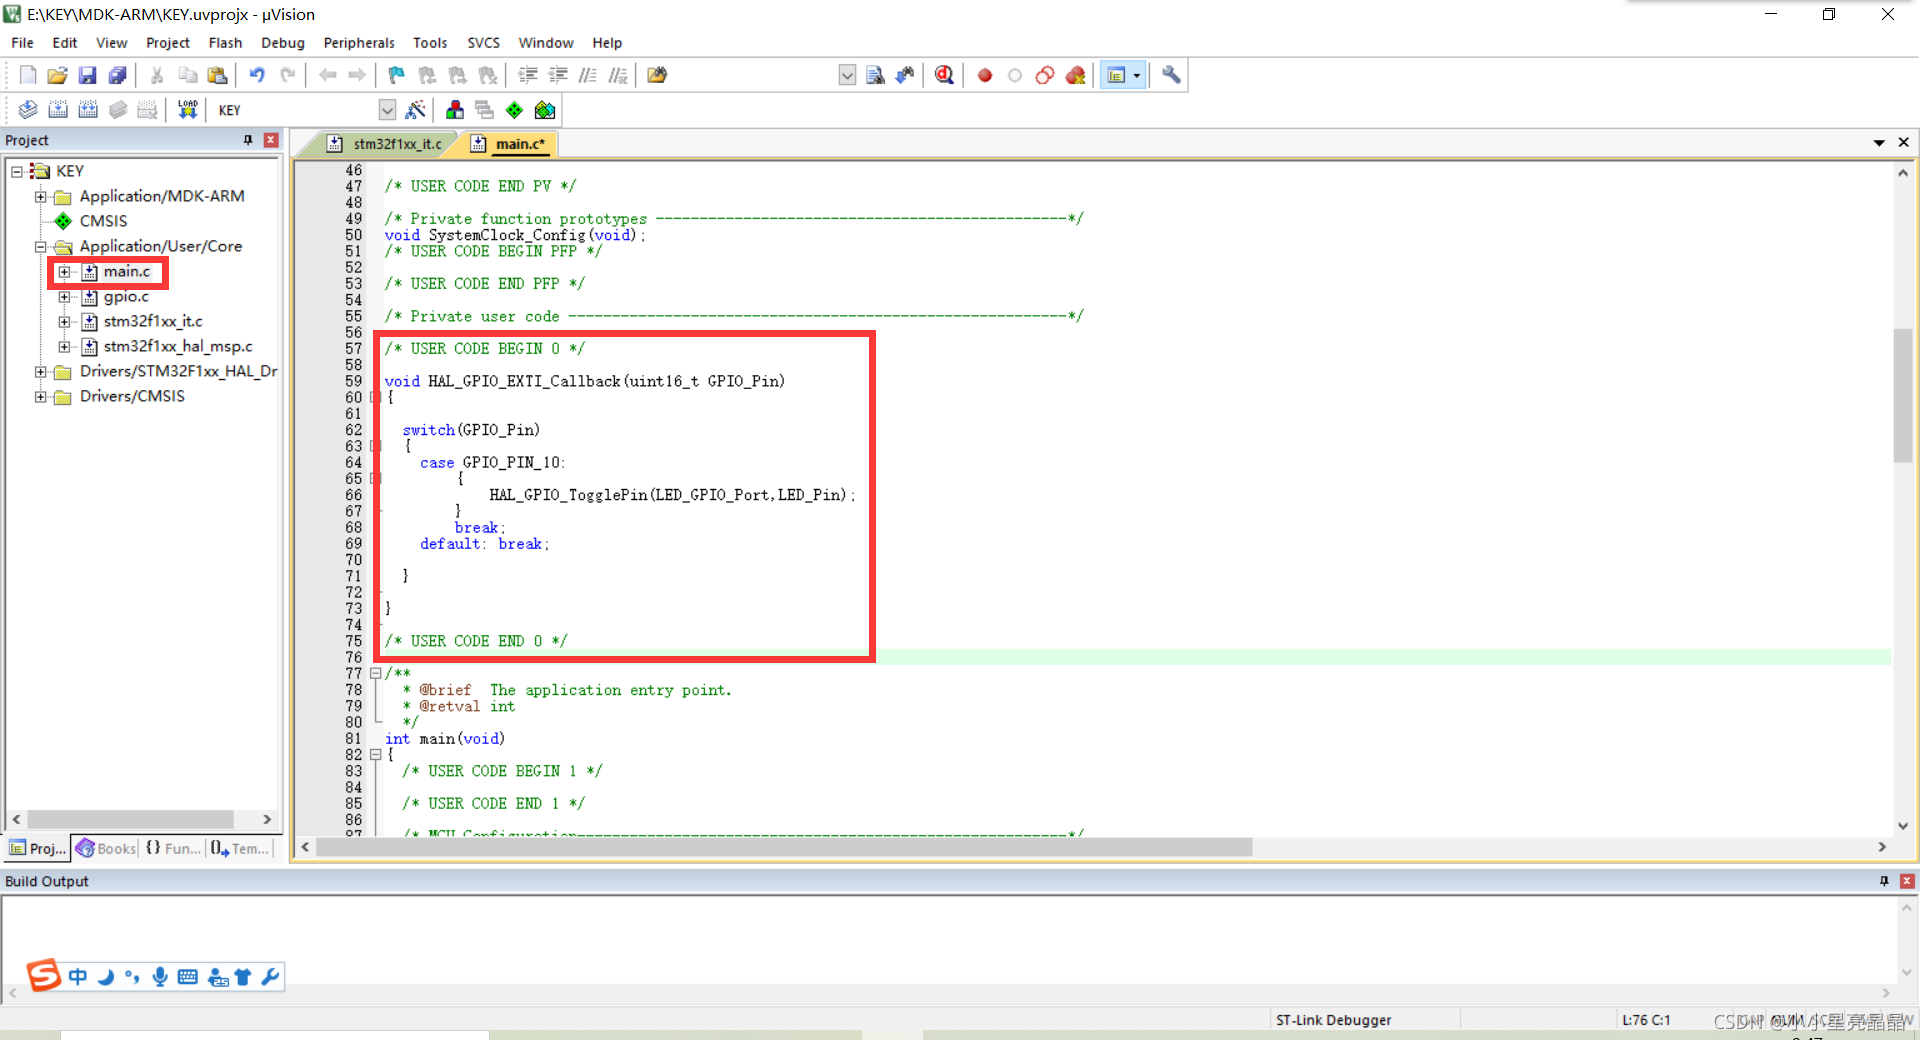Switch to the Functions panel tab
This screenshot has height=1040, width=1920.
pos(173,849)
